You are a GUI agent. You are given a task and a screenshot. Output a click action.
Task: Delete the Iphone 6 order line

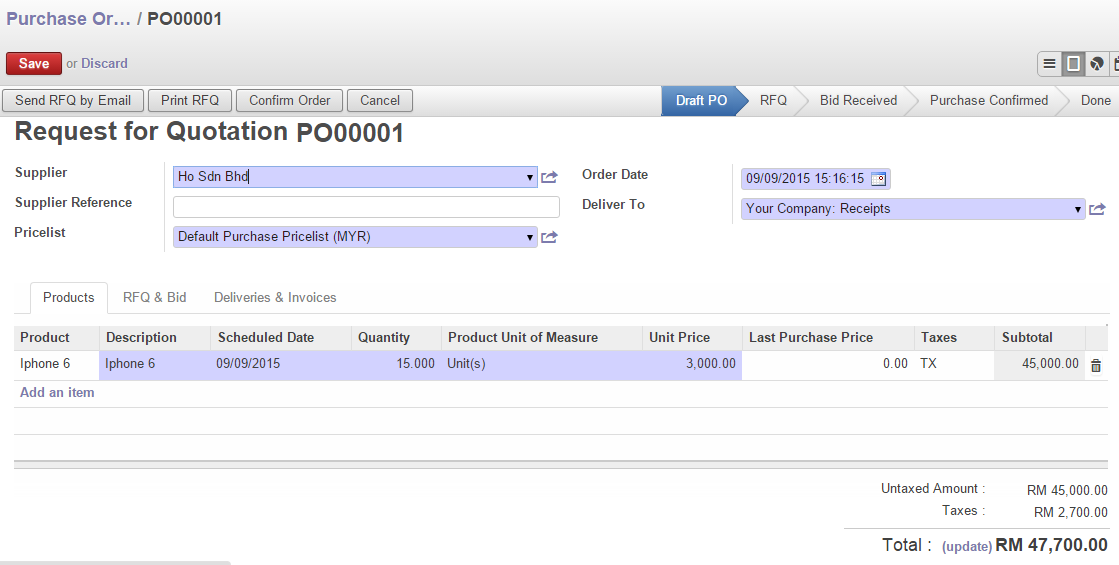[1096, 366]
